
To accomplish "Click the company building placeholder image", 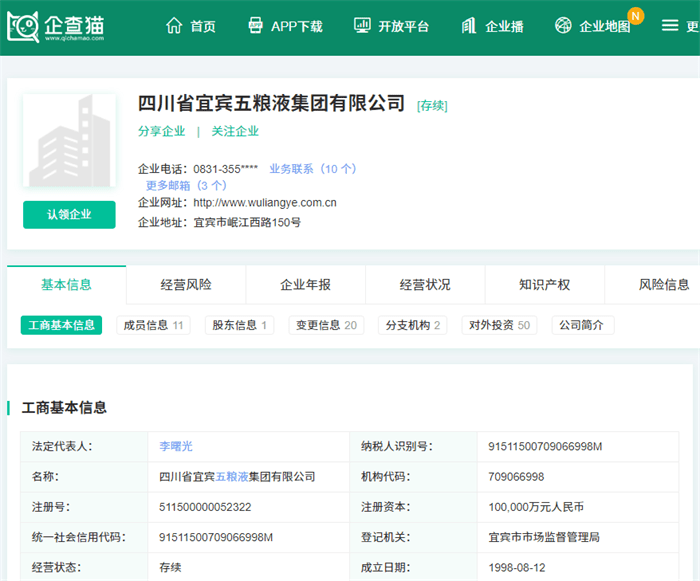I will (x=69, y=140).
